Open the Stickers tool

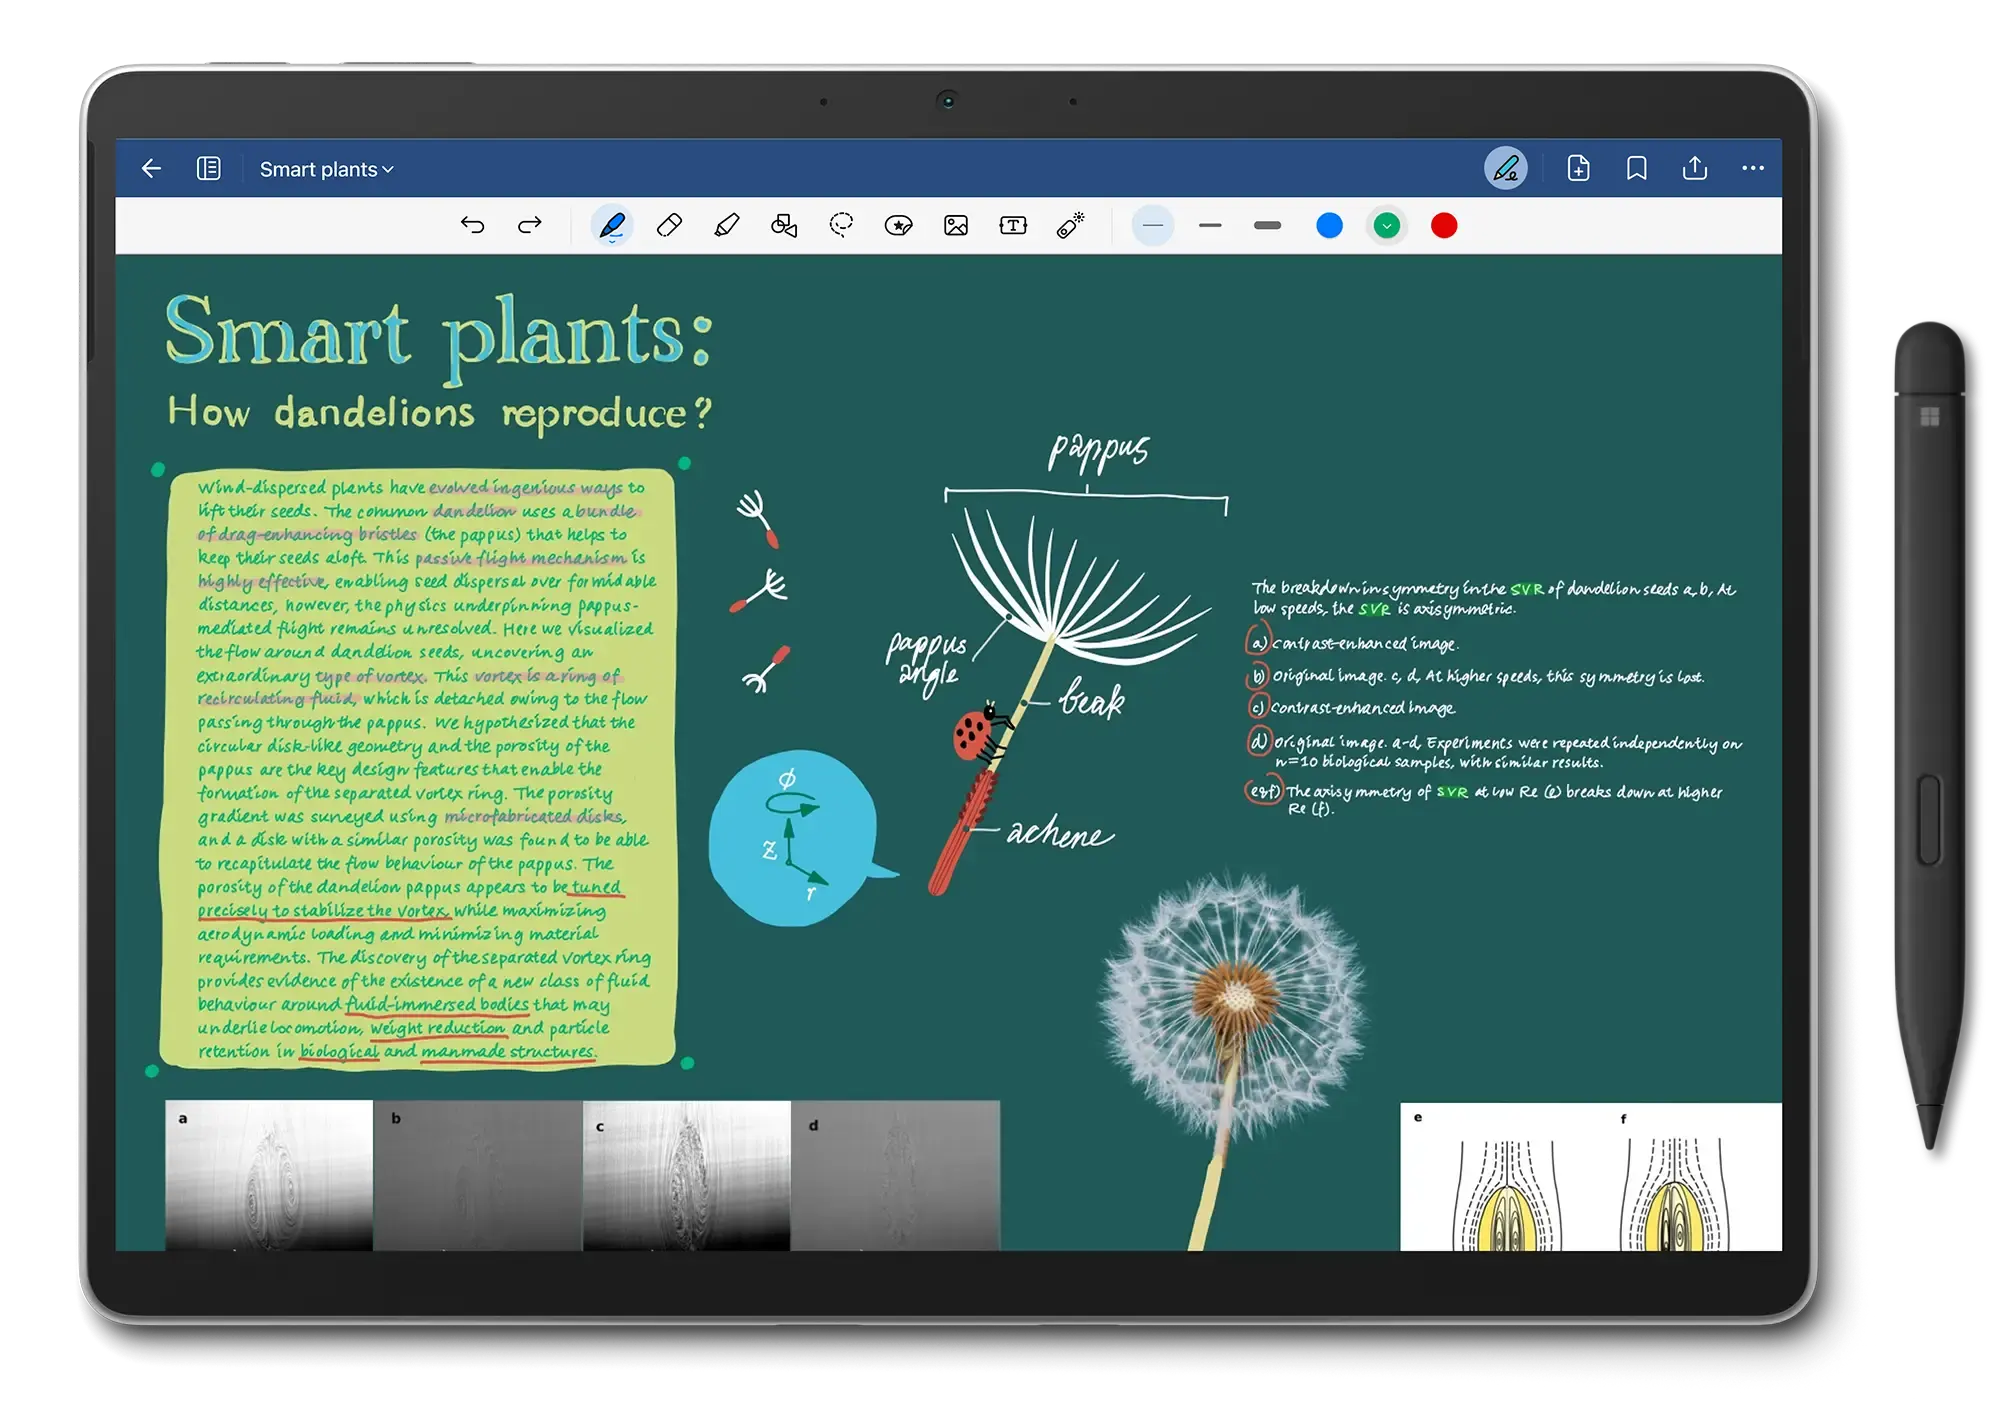coord(898,226)
